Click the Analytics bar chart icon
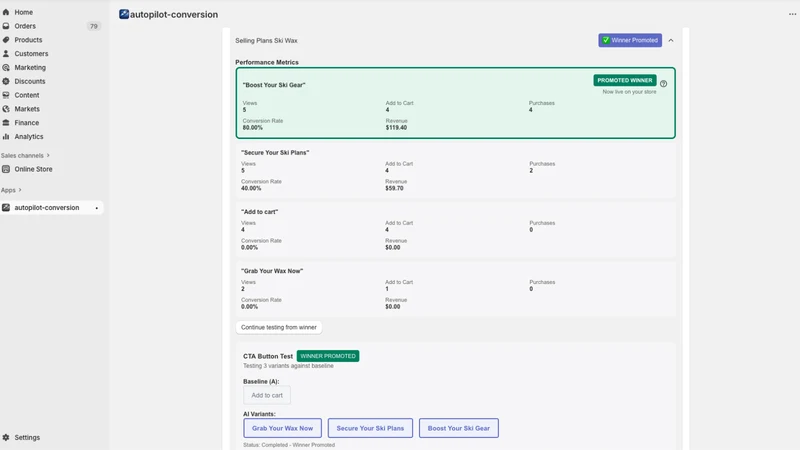The image size is (800, 450). pyautogui.click(x=6, y=136)
